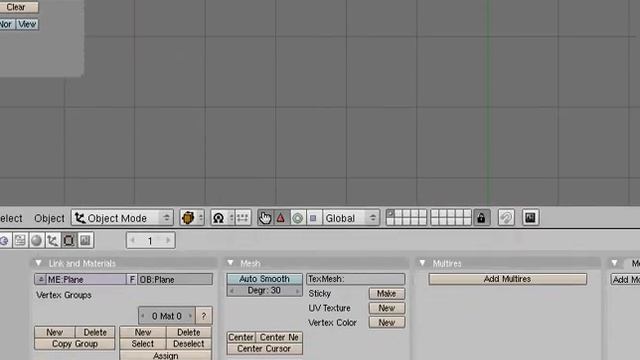Open draw type selector arrows beside shading icon
Image resolution: width=640 pixels, height=360 pixels.
(x=200, y=218)
